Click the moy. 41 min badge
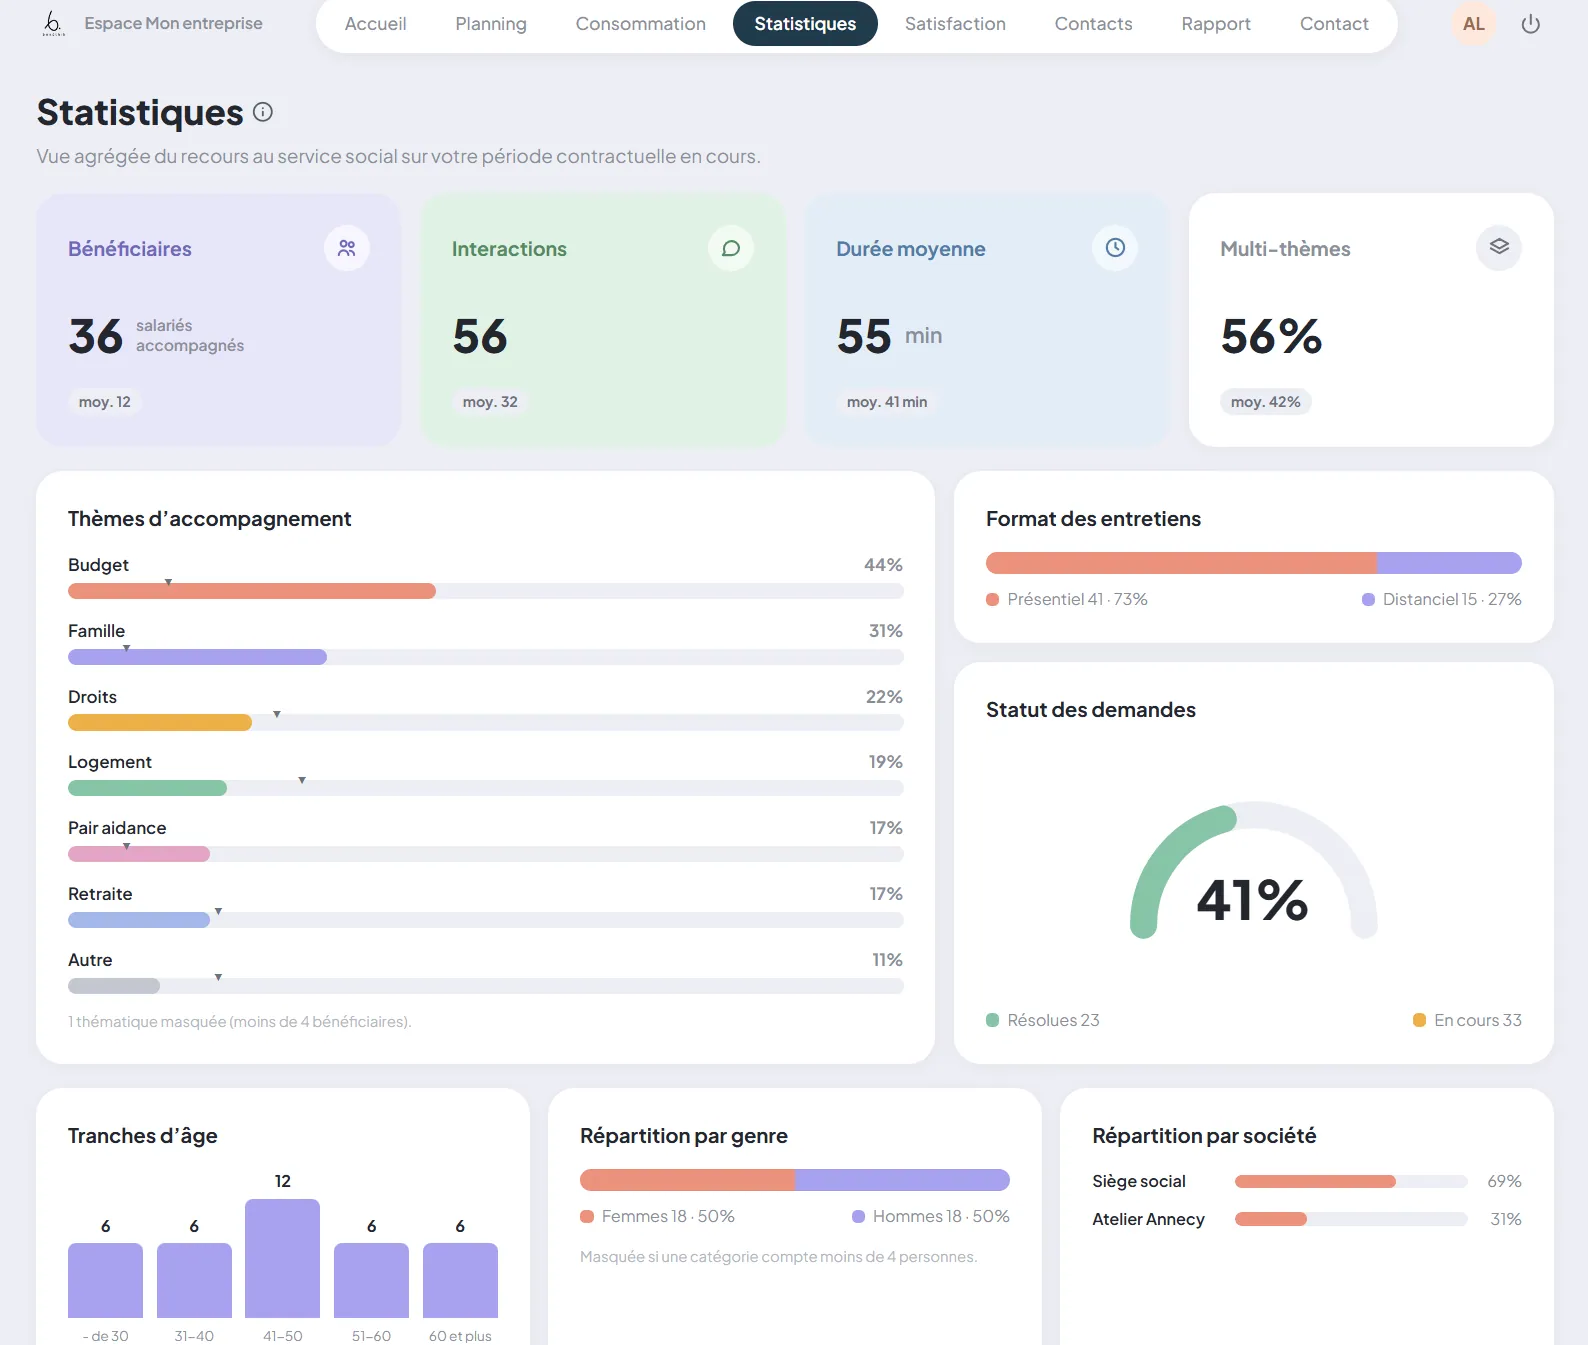The image size is (1588, 1345). pyautogui.click(x=887, y=402)
